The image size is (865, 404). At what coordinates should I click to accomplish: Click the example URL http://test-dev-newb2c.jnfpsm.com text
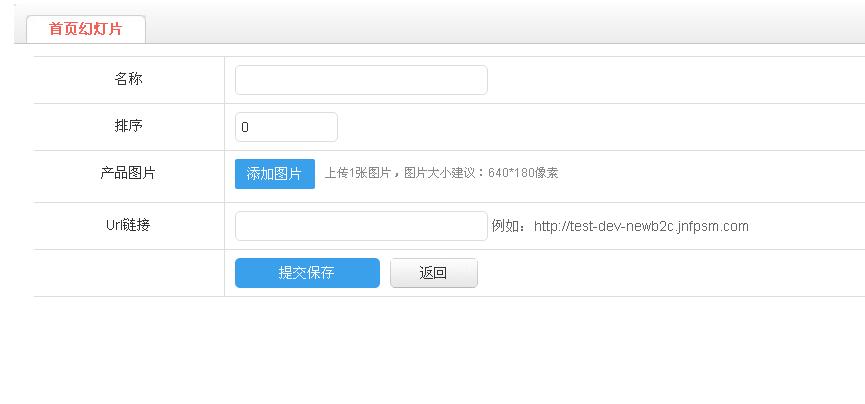click(641, 226)
